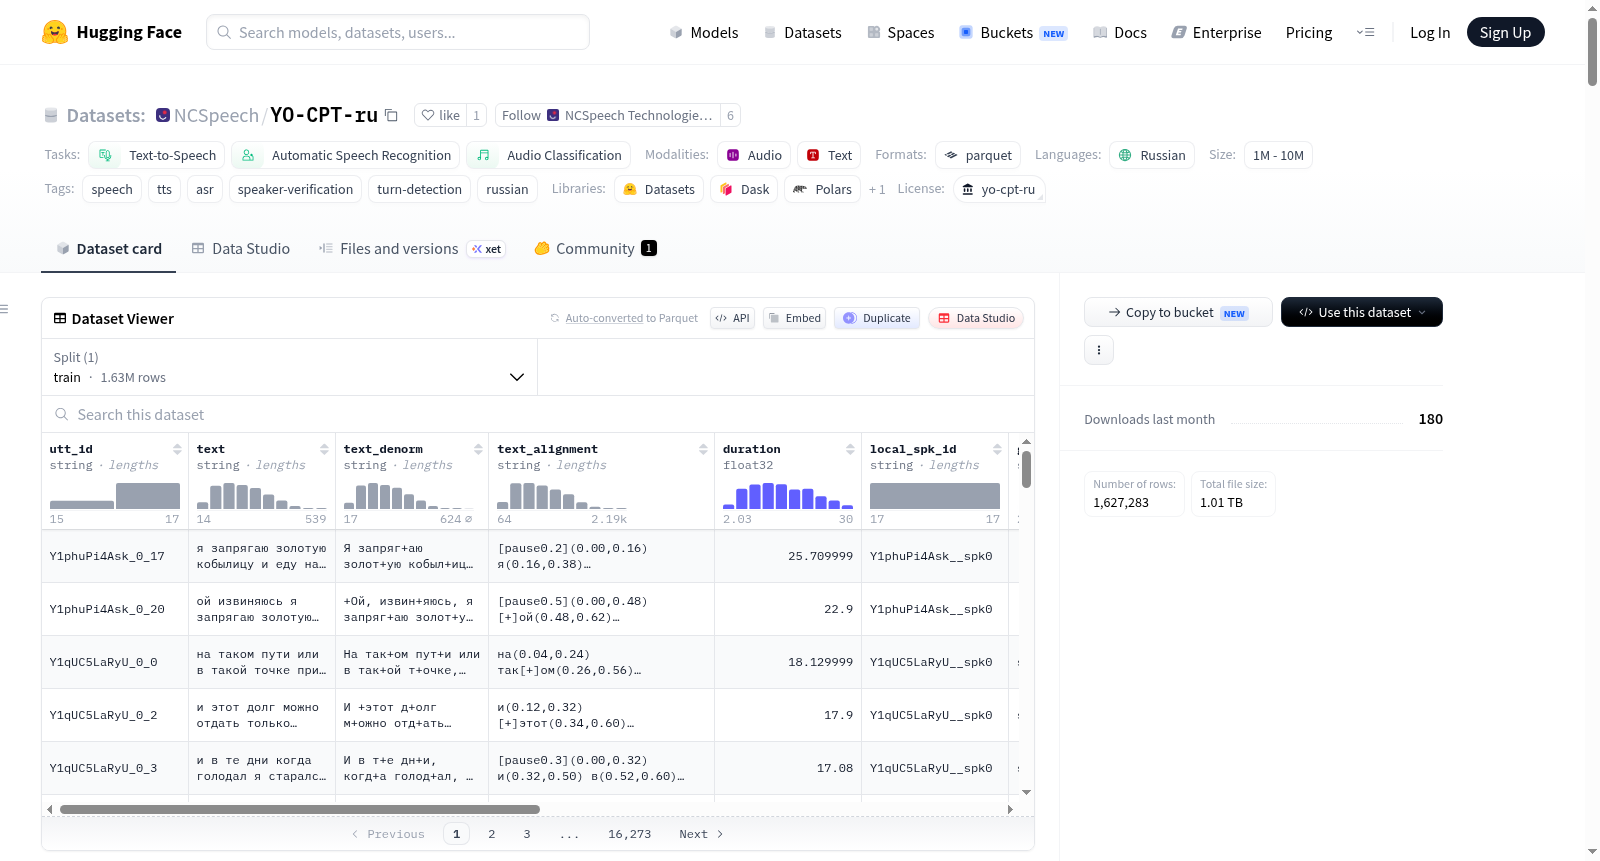The height and width of the screenshot is (861, 1600).
Task: Open Enterprise in the top navigation
Action: click(1217, 32)
